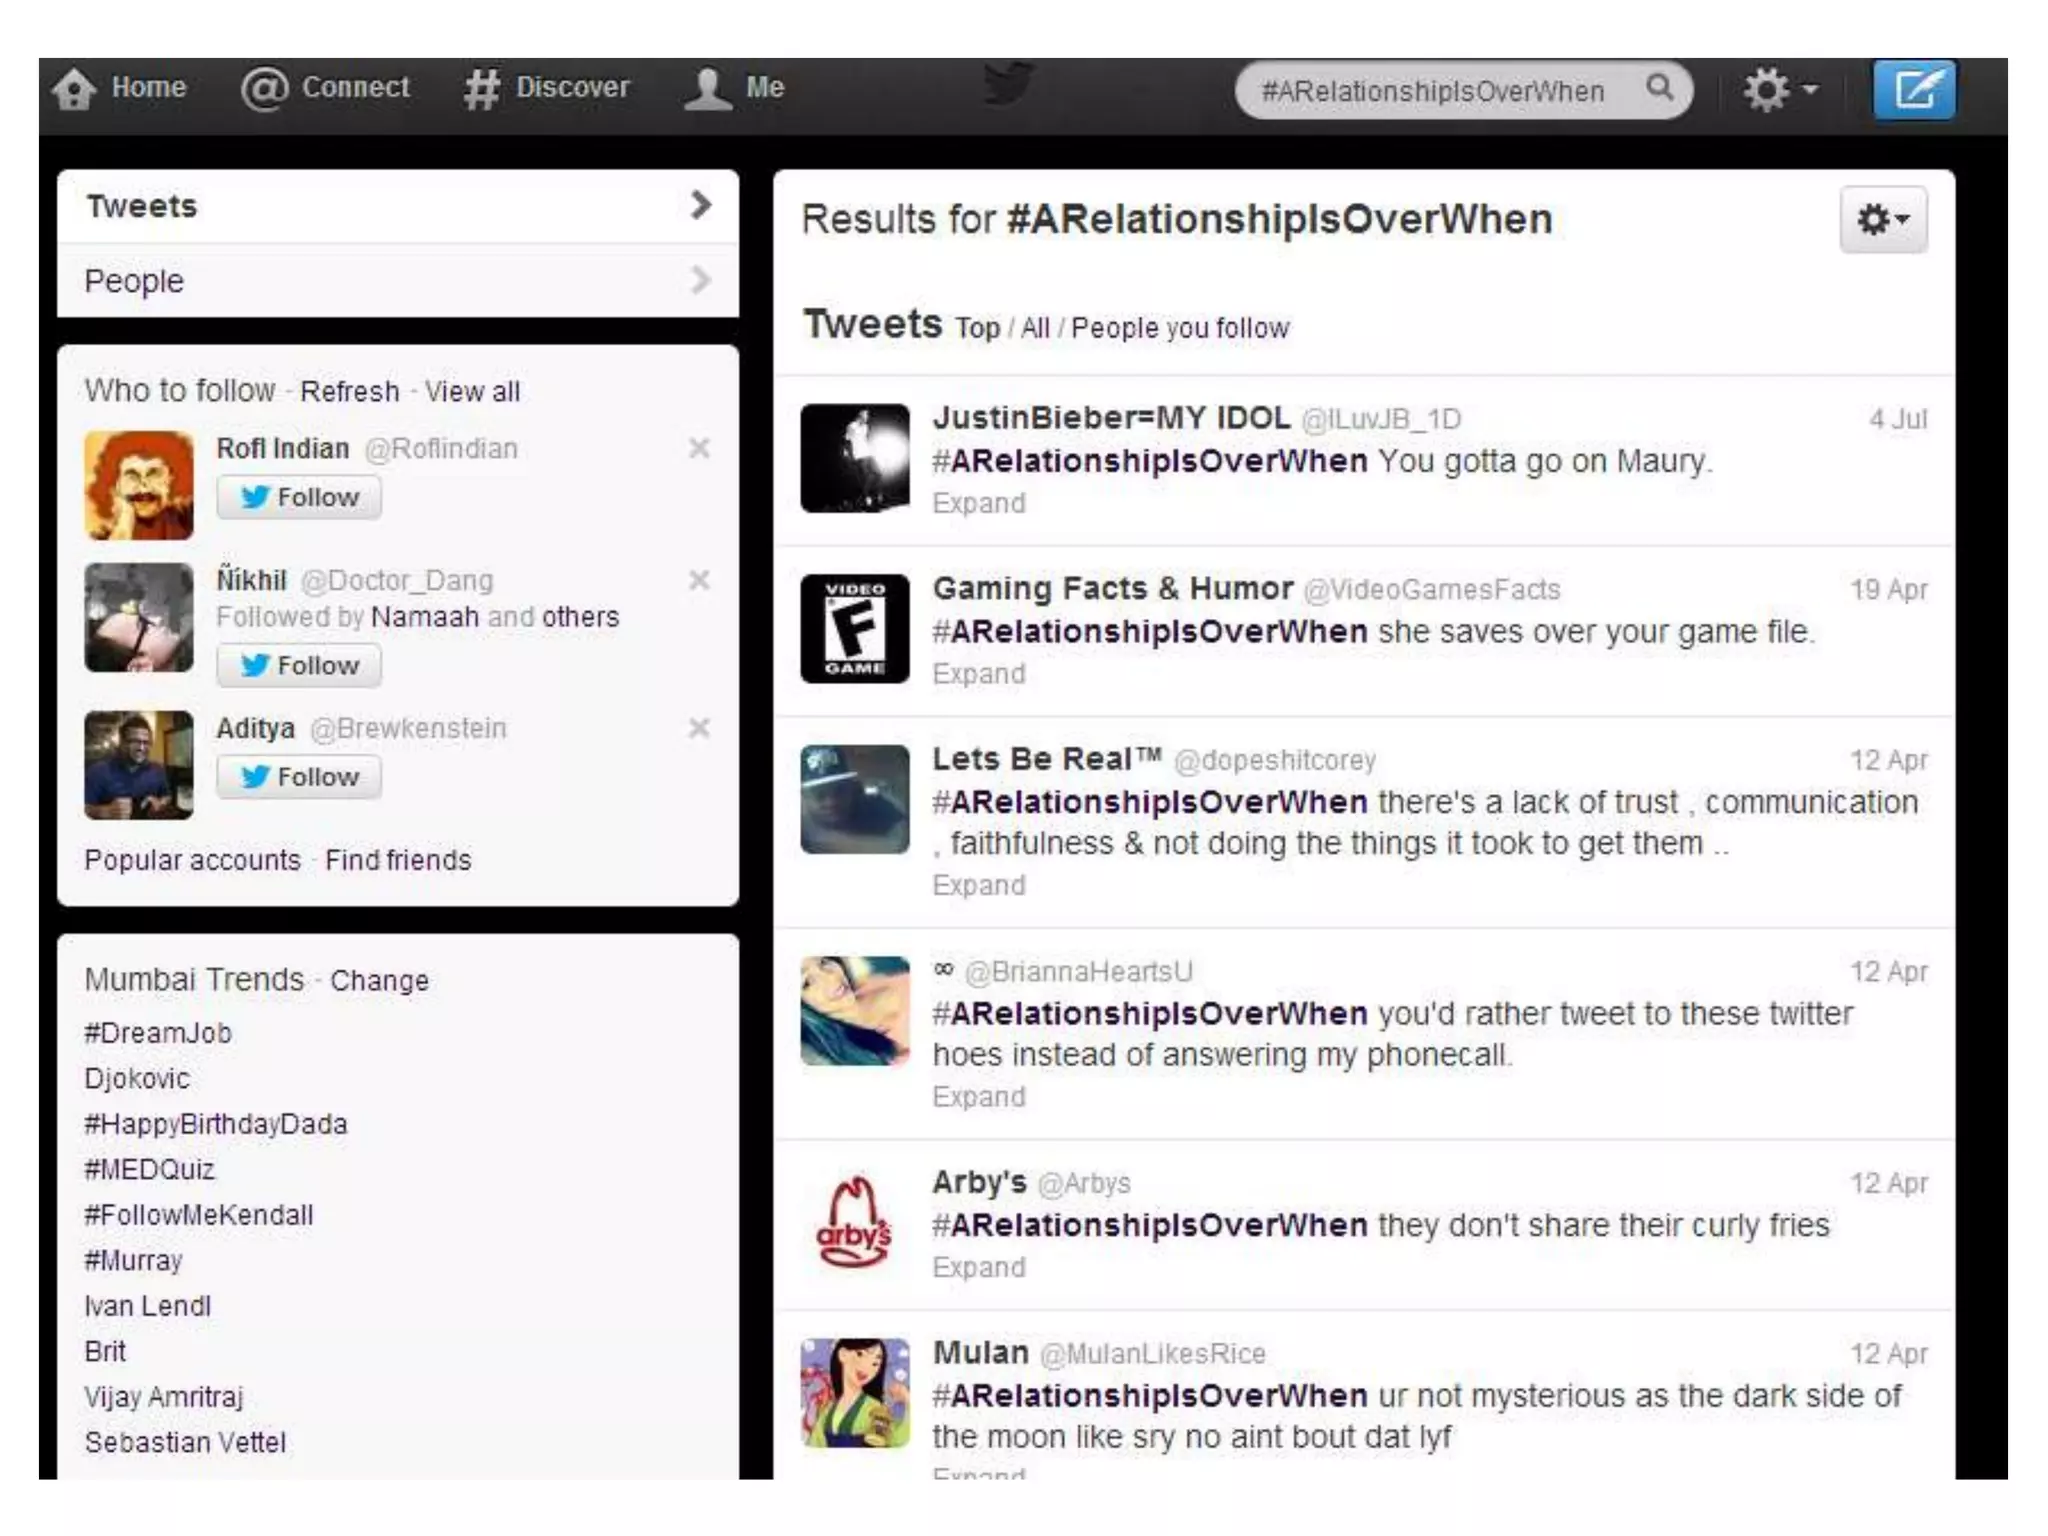Click the search magnifier icon
This screenshot has height=1536, width=2048.
pyautogui.click(x=1659, y=88)
